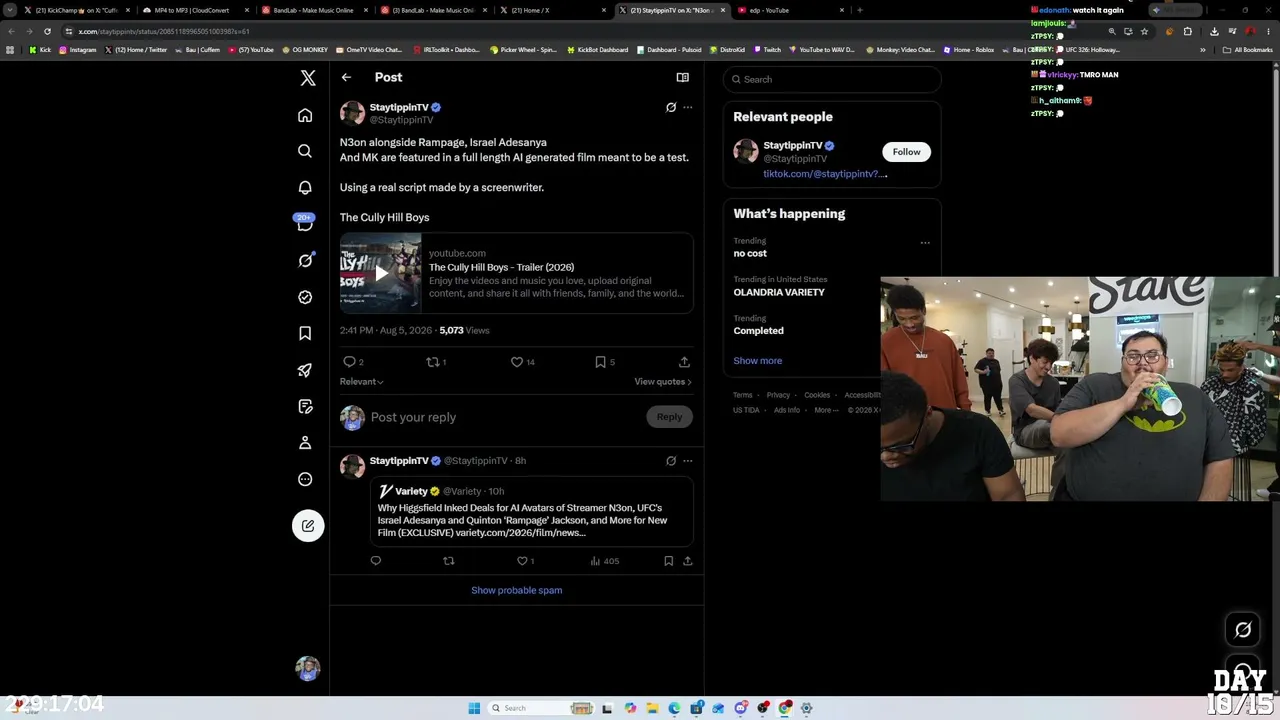Open Messages with 20+ badge
The width and height of the screenshot is (1280, 720).
coord(305,223)
